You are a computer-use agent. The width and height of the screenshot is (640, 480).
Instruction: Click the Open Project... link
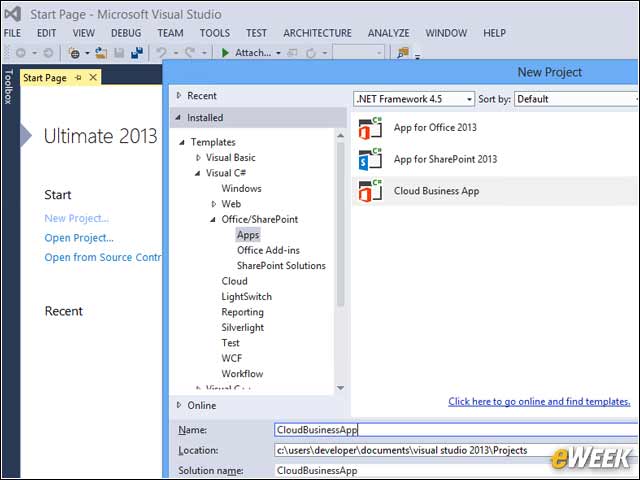point(79,238)
